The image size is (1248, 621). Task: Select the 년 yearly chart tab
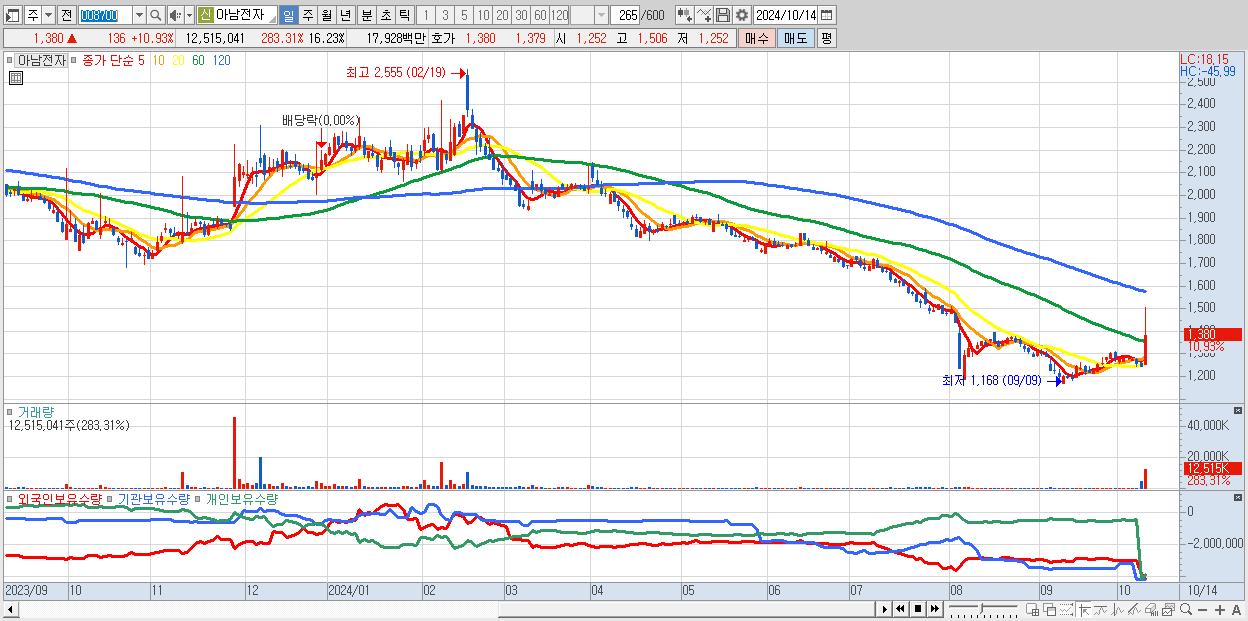(x=345, y=15)
